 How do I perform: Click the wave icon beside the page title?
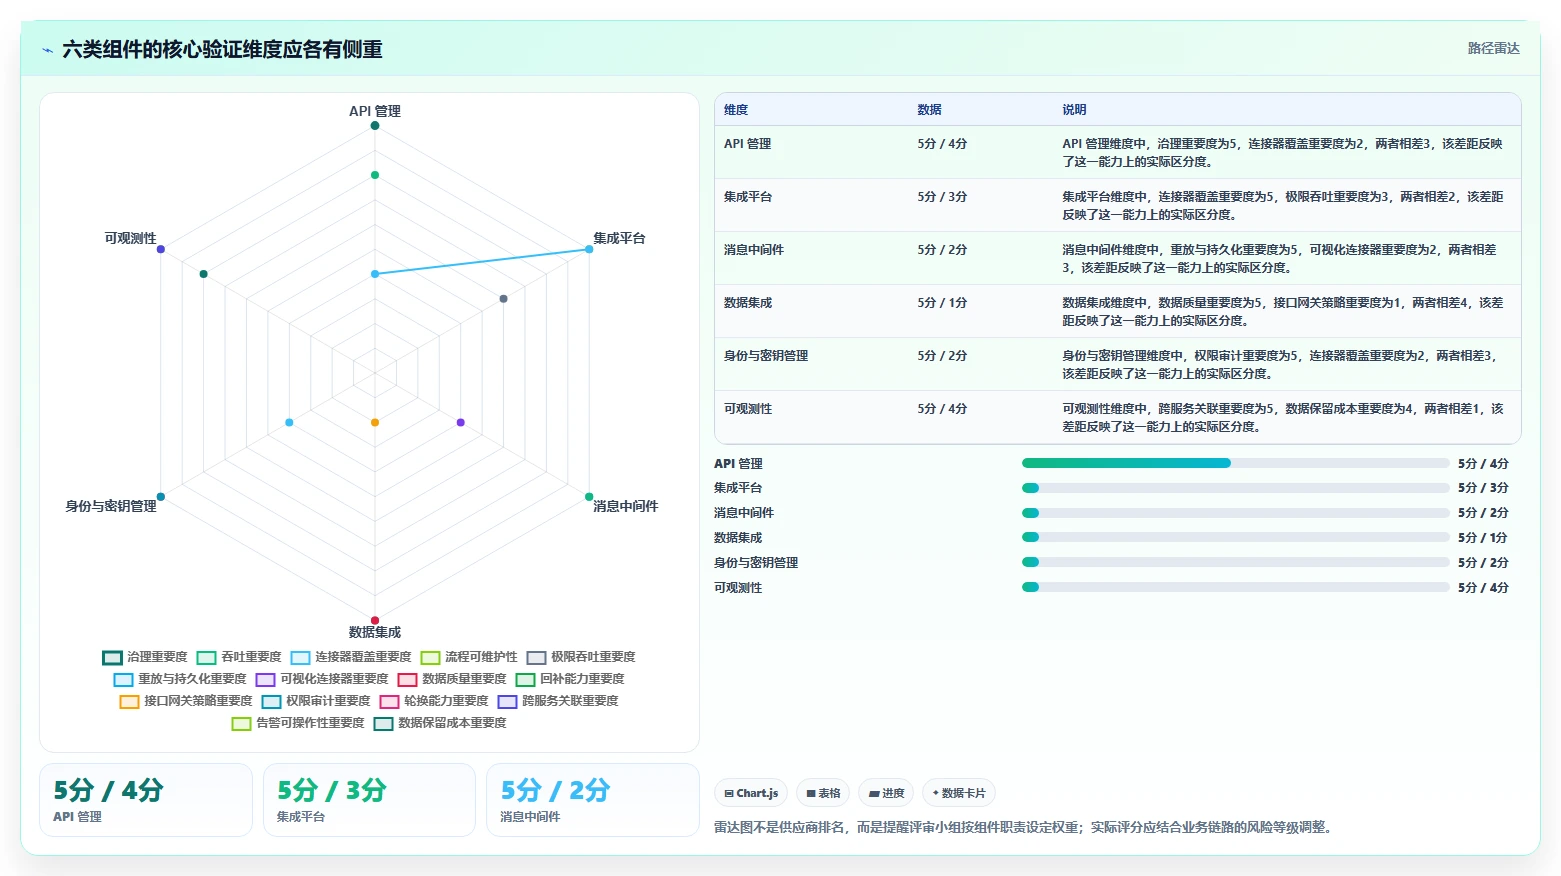47,50
